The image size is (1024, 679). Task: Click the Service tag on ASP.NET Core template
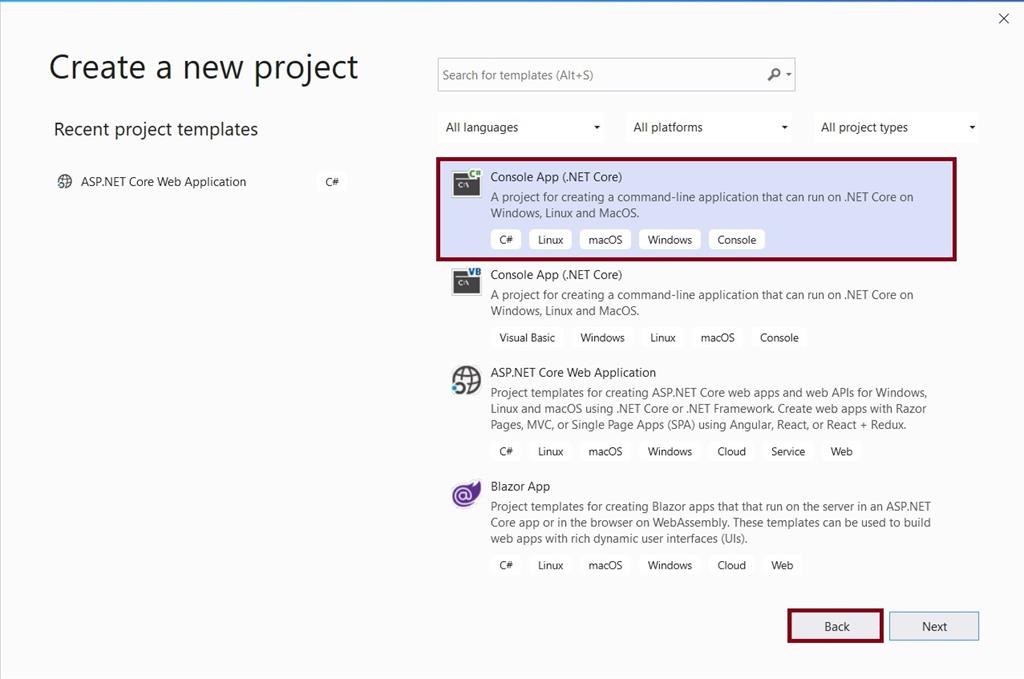788,451
